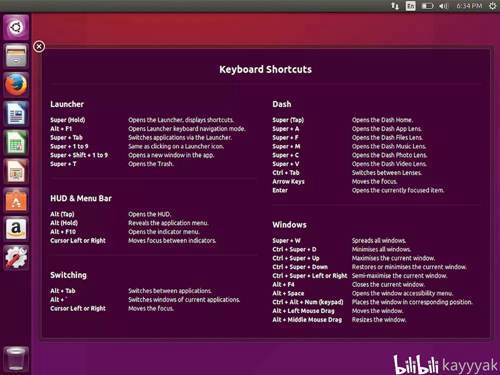Click the Alt + Tab shortcut text

(x=63, y=291)
